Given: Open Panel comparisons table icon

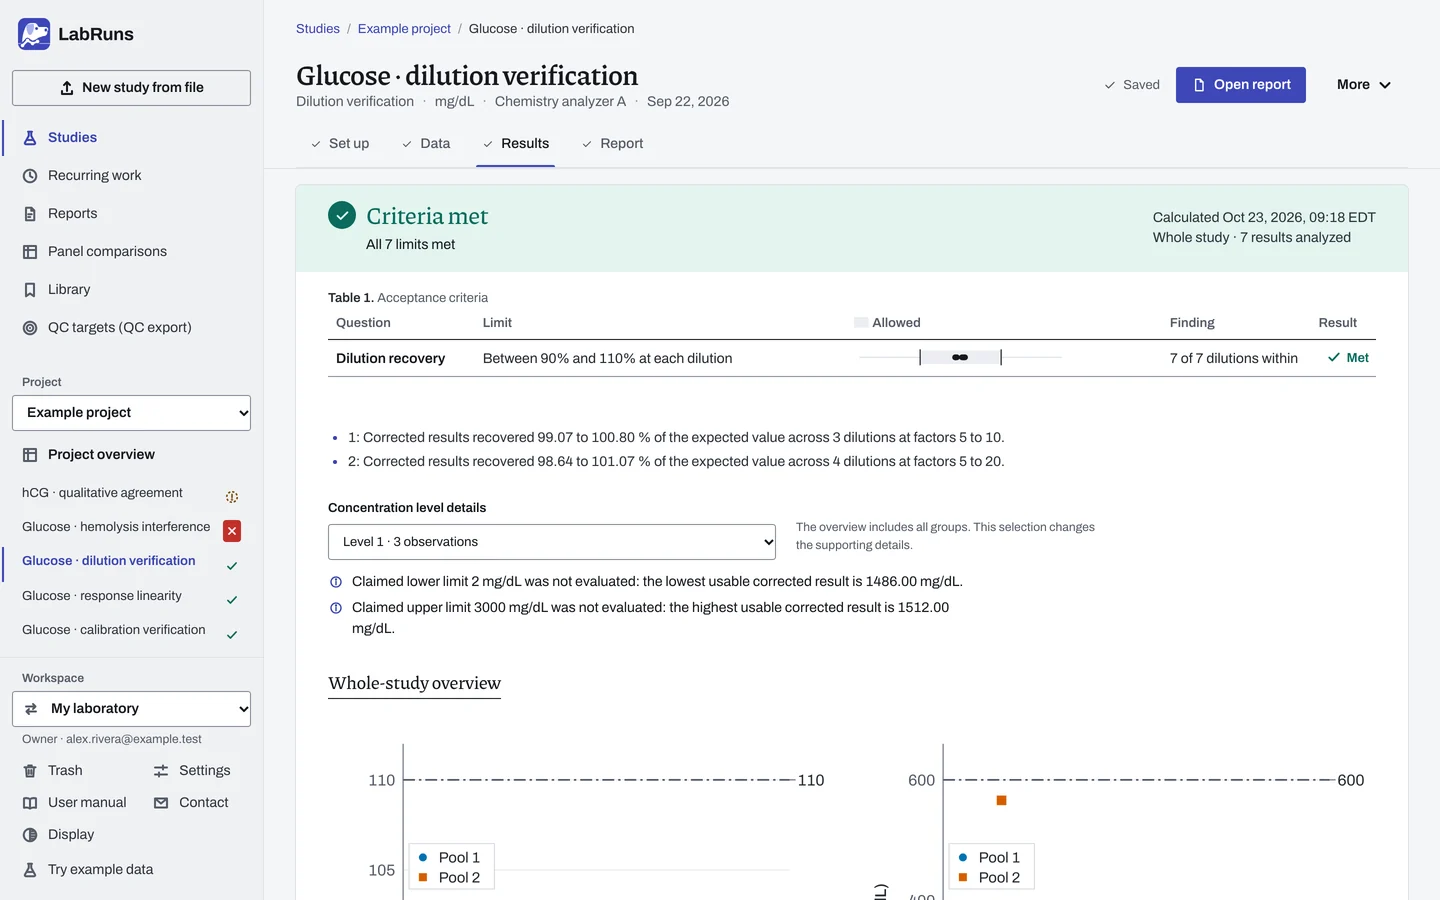Looking at the screenshot, I should tap(30, 252).
